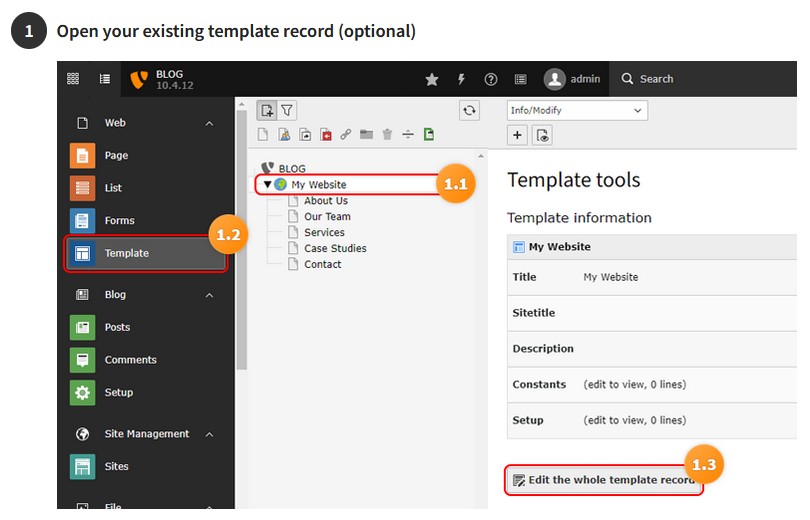Toggle the page tree list icon
This screenshot has height=520, width=810.
point(105,78)
